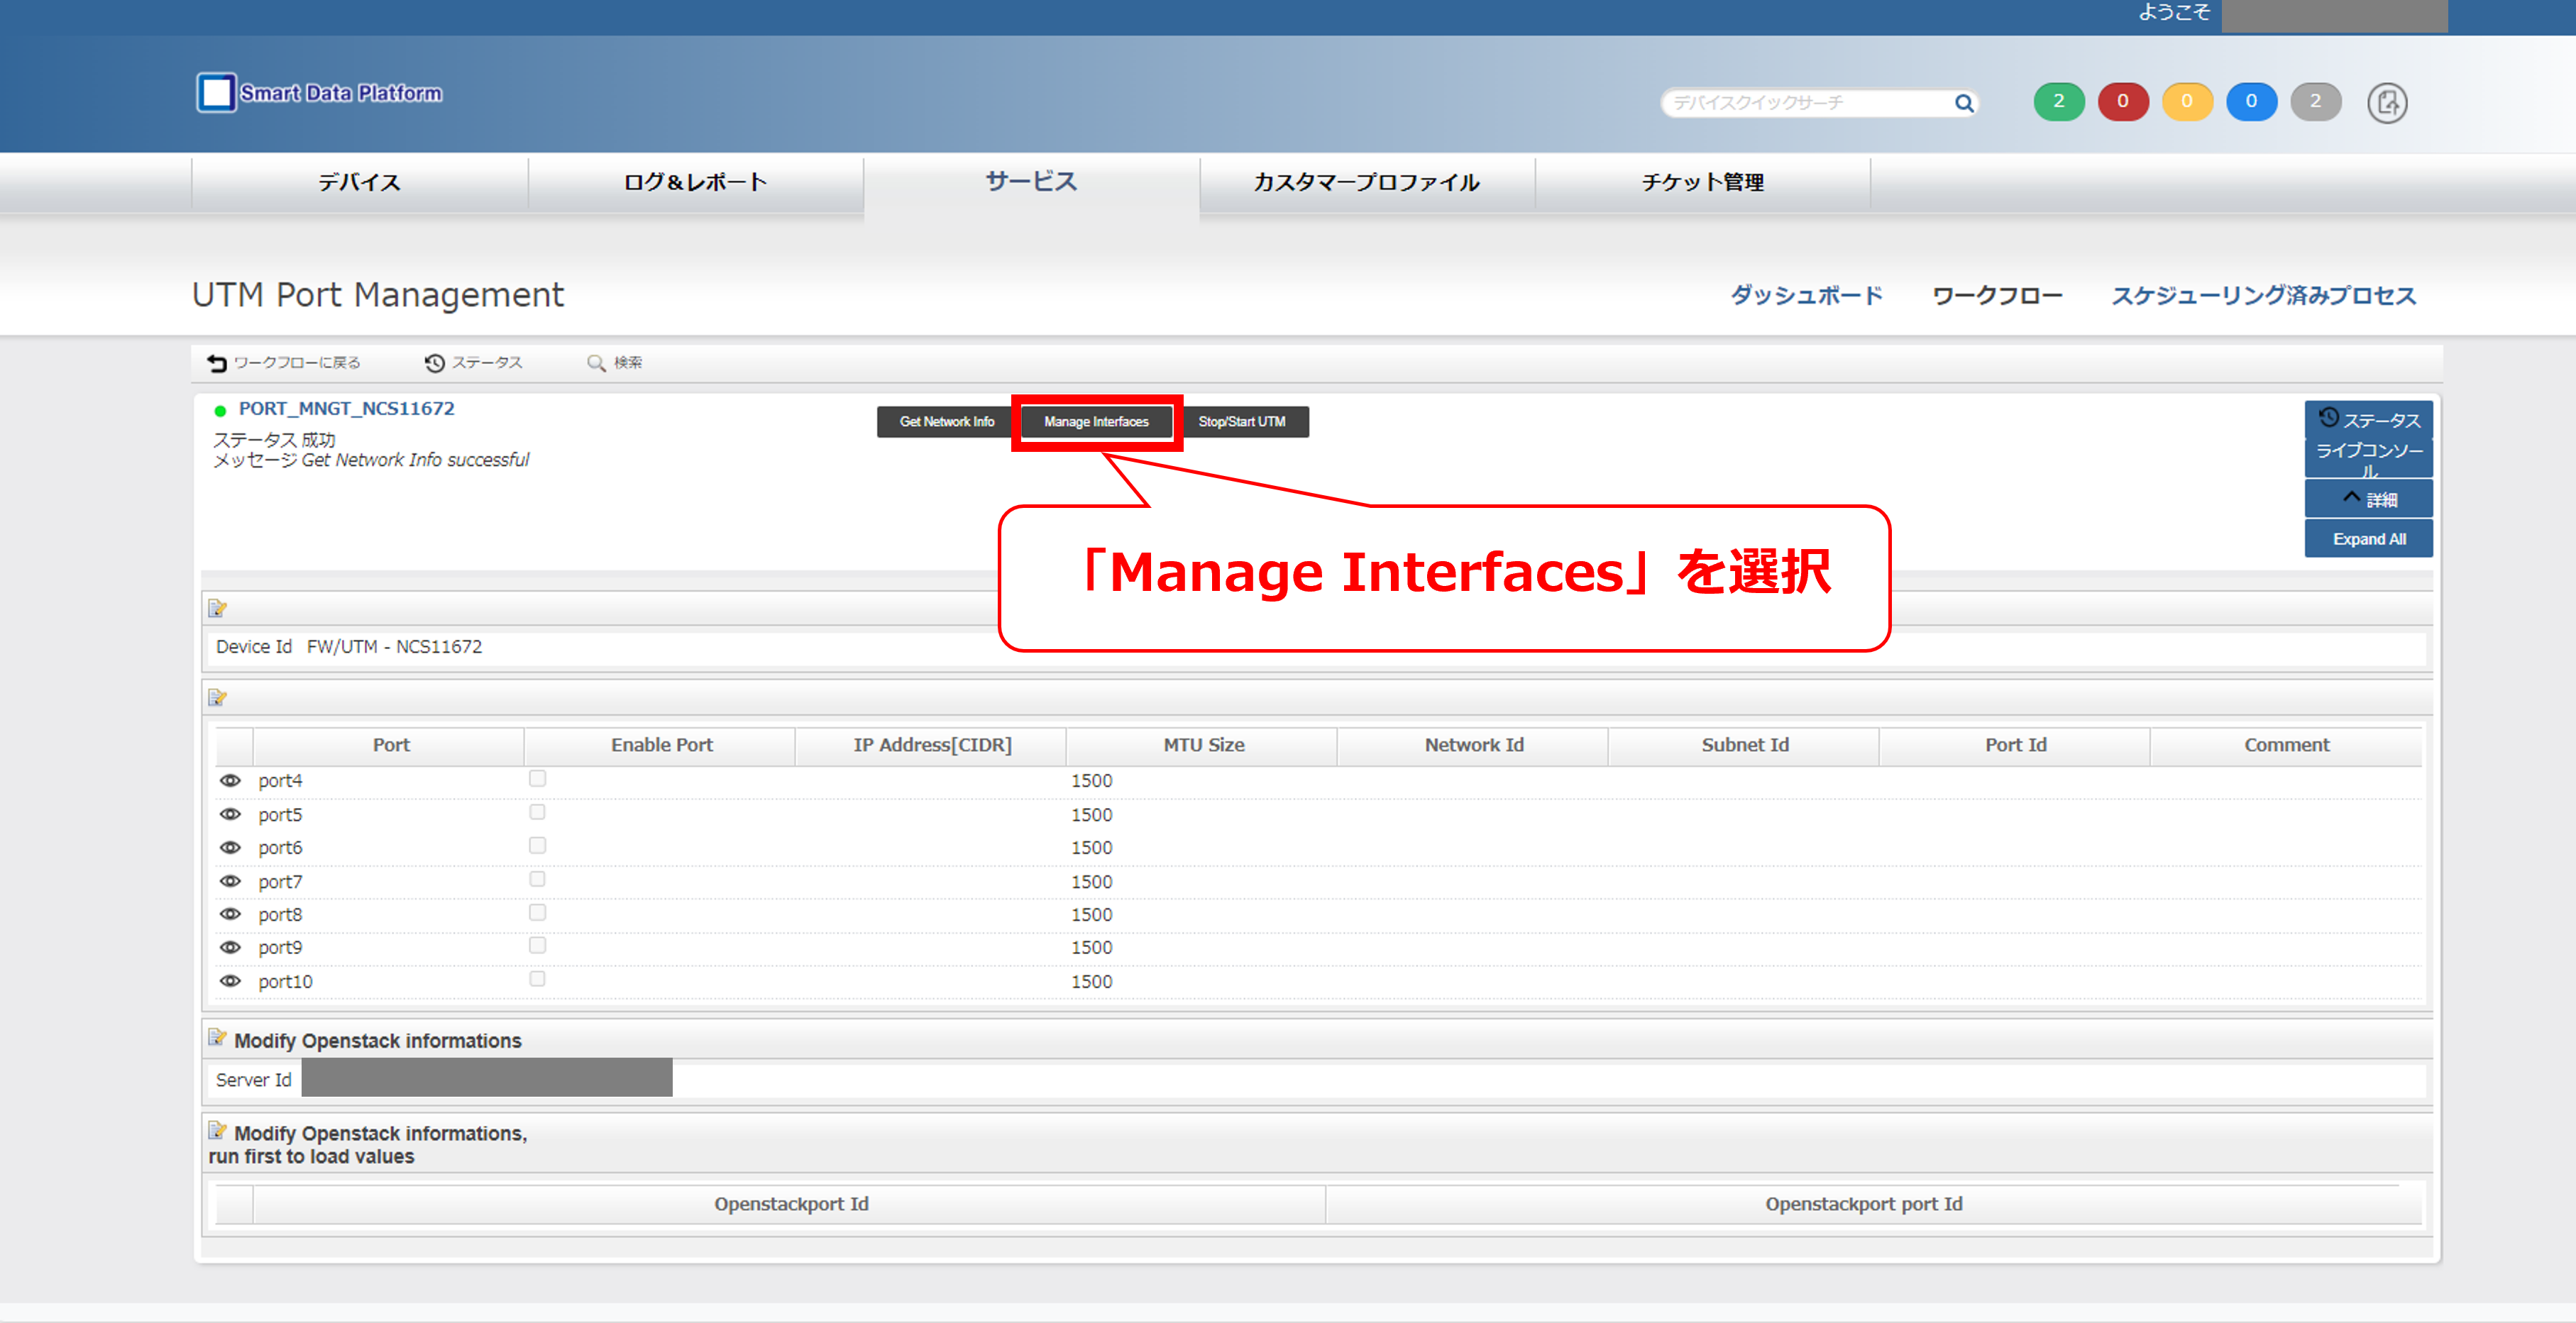2576x1323 pixels.
Task: Click the Port Id column header
Action: [x=2016, y=745]
